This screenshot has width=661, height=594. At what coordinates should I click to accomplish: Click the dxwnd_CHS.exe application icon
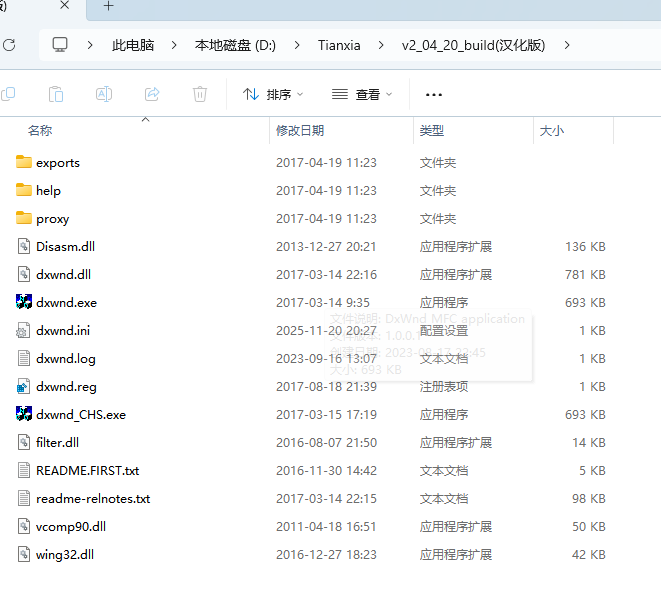[25, 414]
